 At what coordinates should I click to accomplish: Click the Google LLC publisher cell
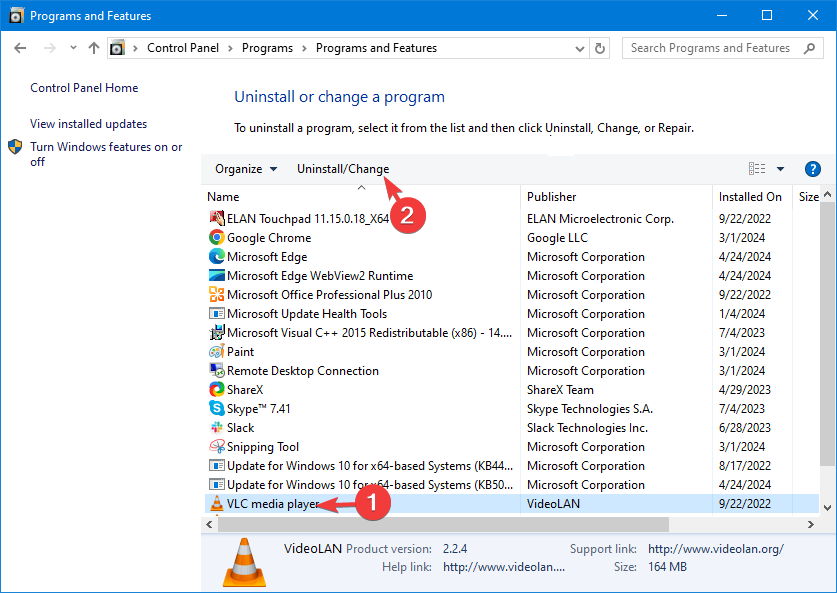(557, 238)
